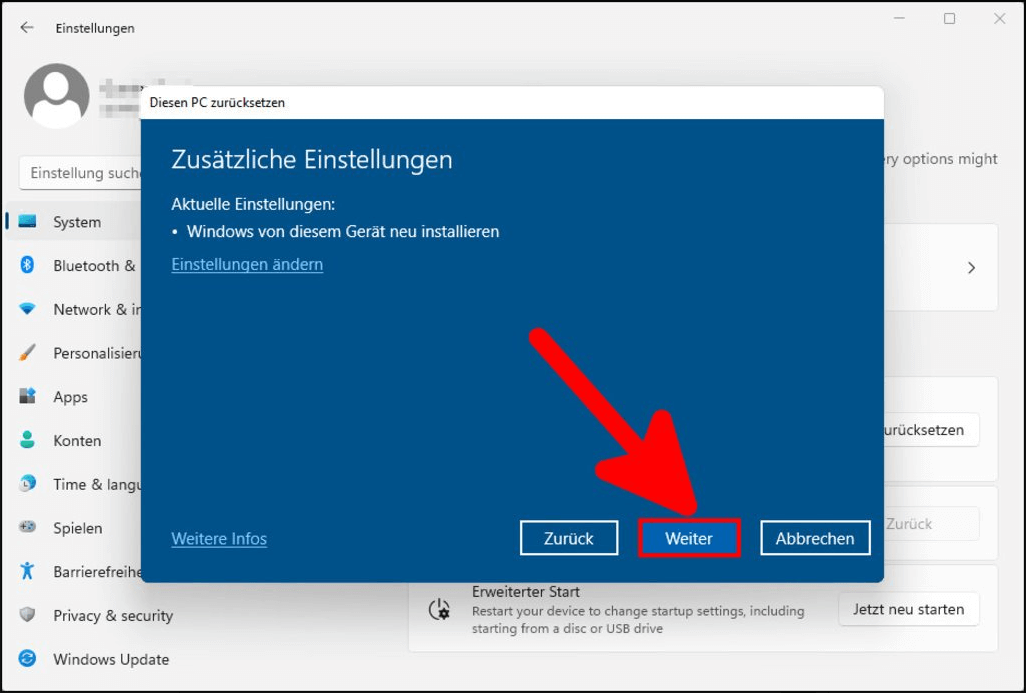Select the Privacy & security shield icon
Screen dimensions: 1026x693
29,616
